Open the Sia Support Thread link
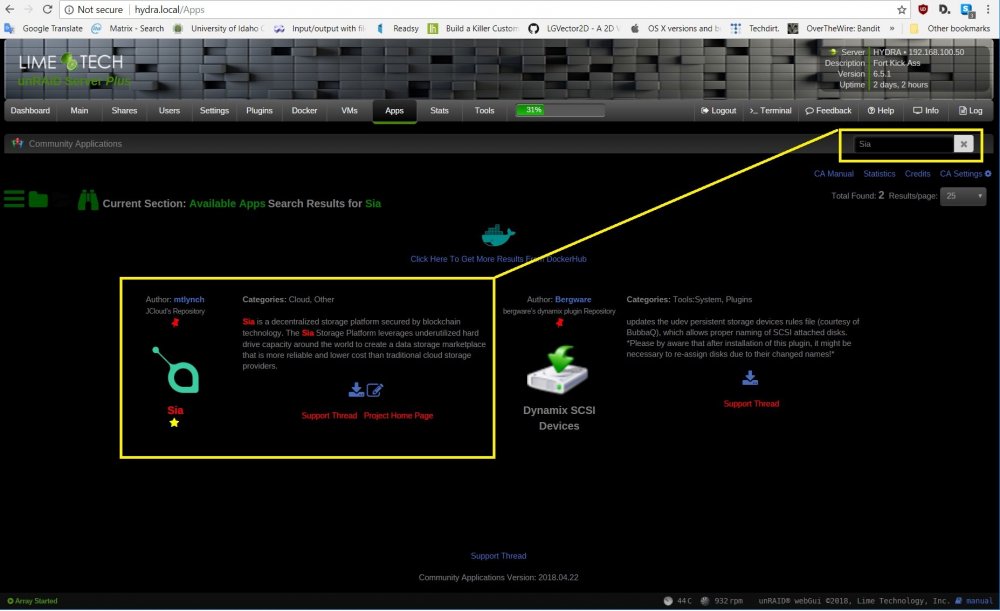The image size is (1000, 611). click(329, 415)
